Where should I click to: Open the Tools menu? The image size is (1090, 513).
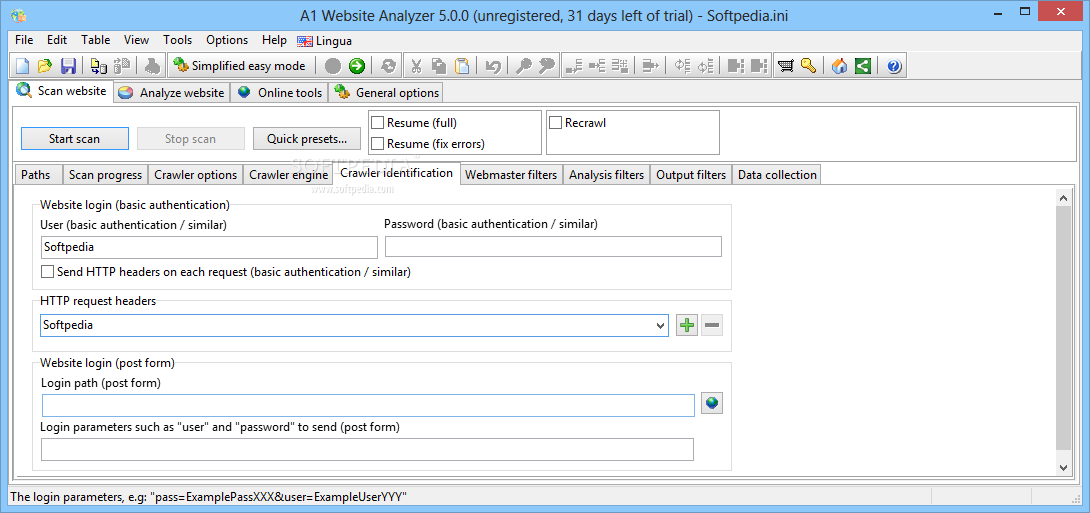(178, 40)
